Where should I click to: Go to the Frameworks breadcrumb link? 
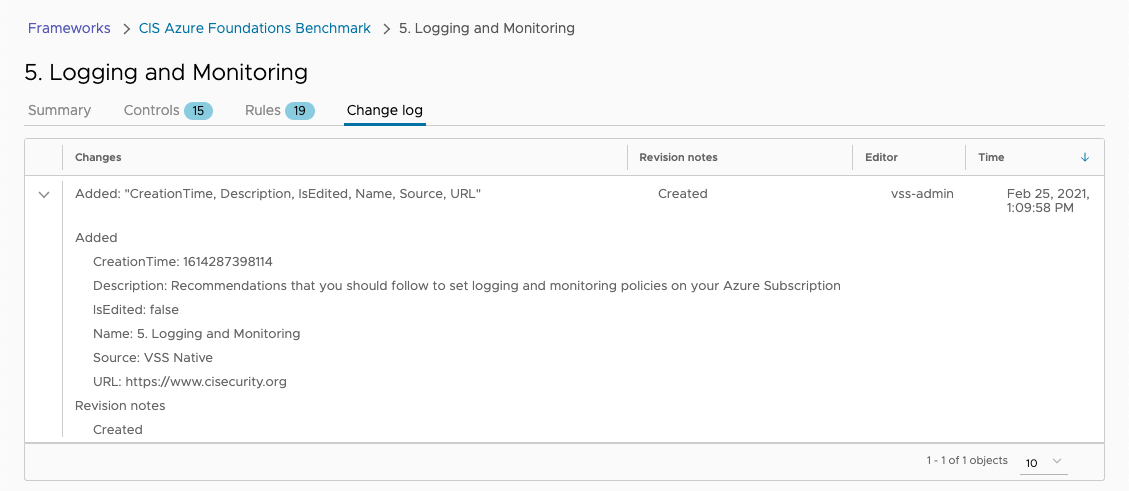pos(69,28)
